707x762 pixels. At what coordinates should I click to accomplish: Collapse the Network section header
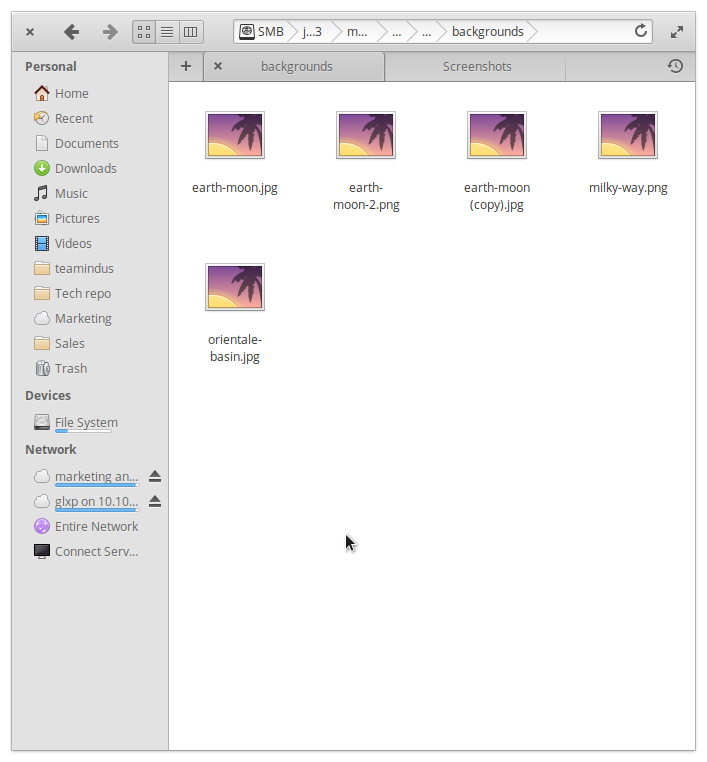coord(51,450)
